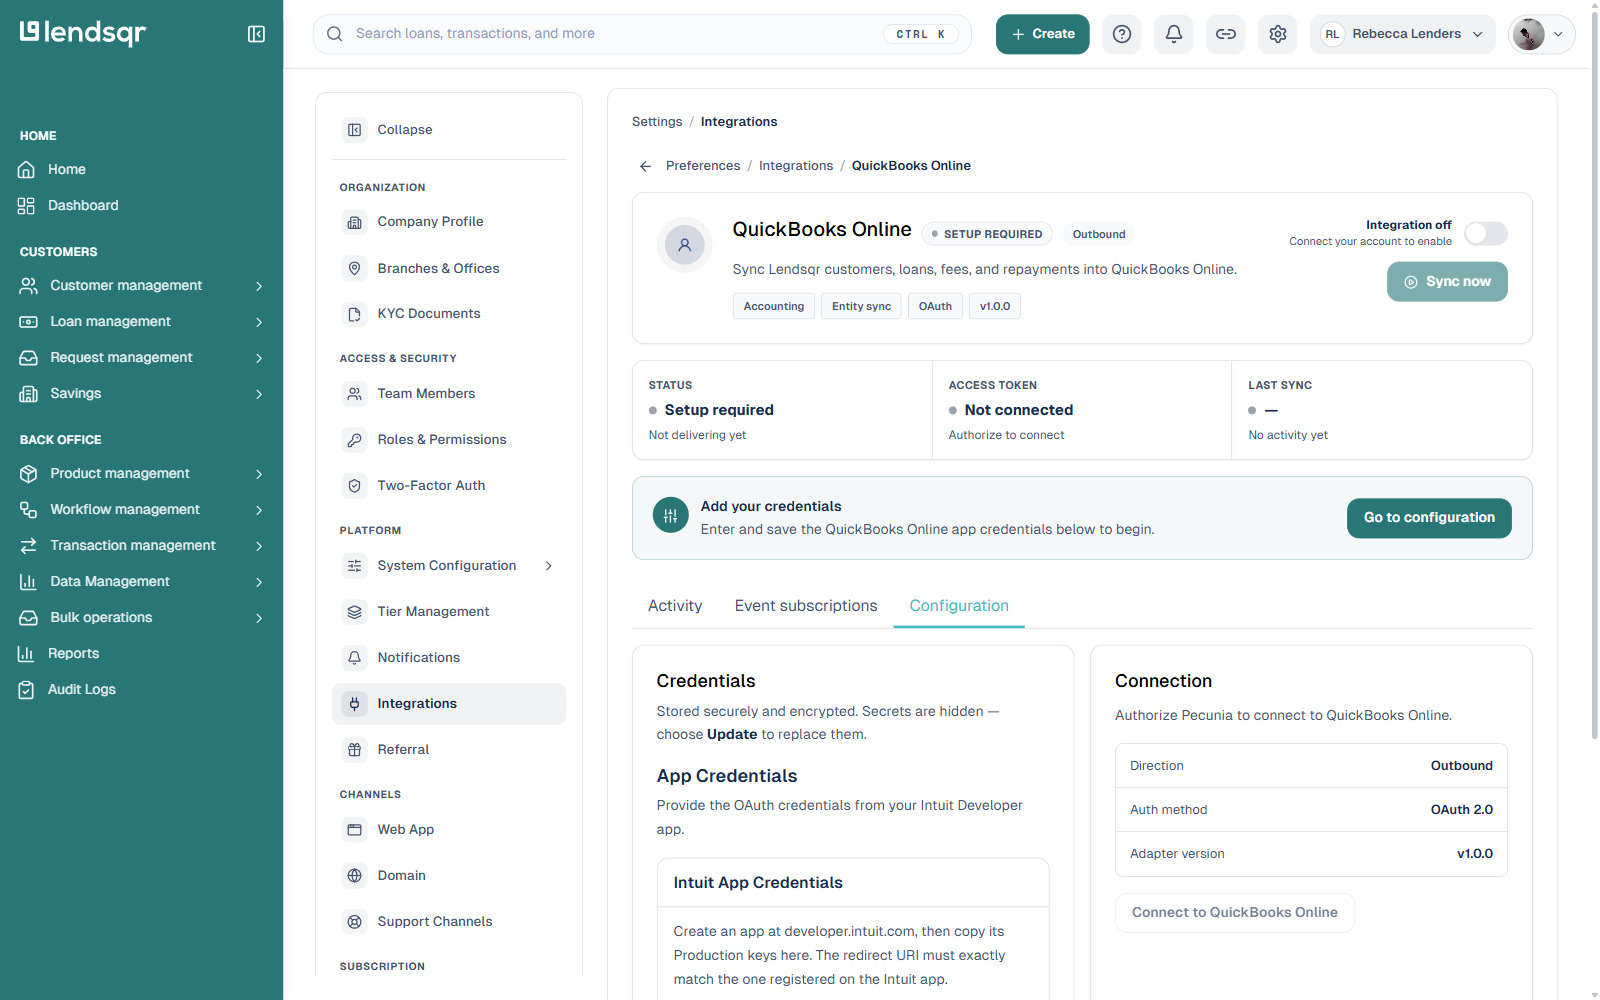Click the back arrow beside Preferences

point(645,166)
